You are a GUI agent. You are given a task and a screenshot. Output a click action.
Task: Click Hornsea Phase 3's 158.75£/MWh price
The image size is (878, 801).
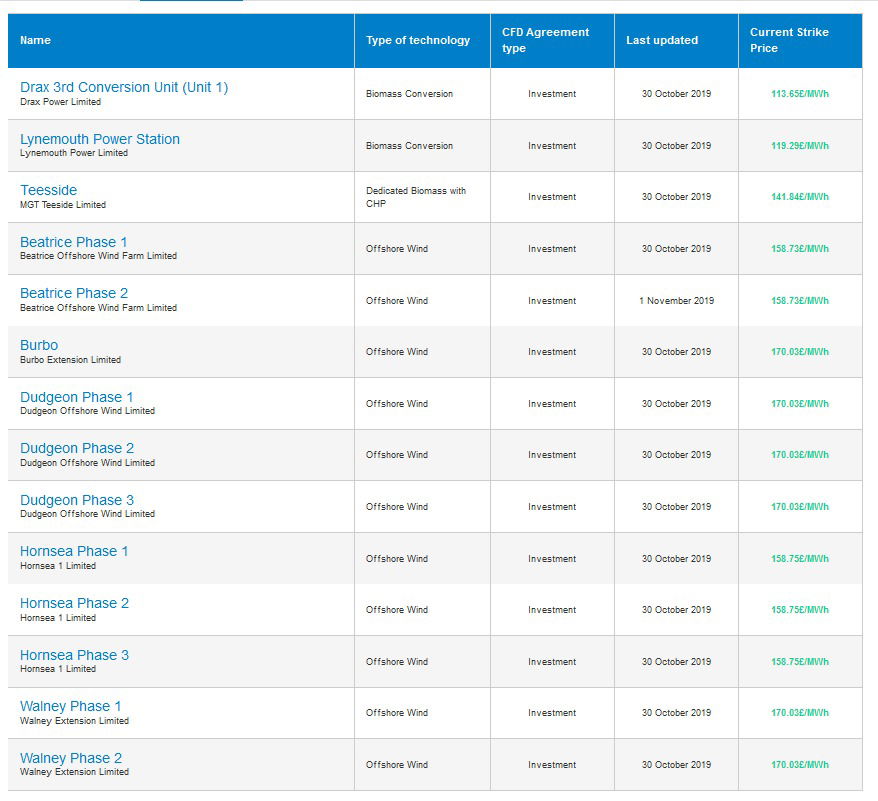click(x=800, y=662)
